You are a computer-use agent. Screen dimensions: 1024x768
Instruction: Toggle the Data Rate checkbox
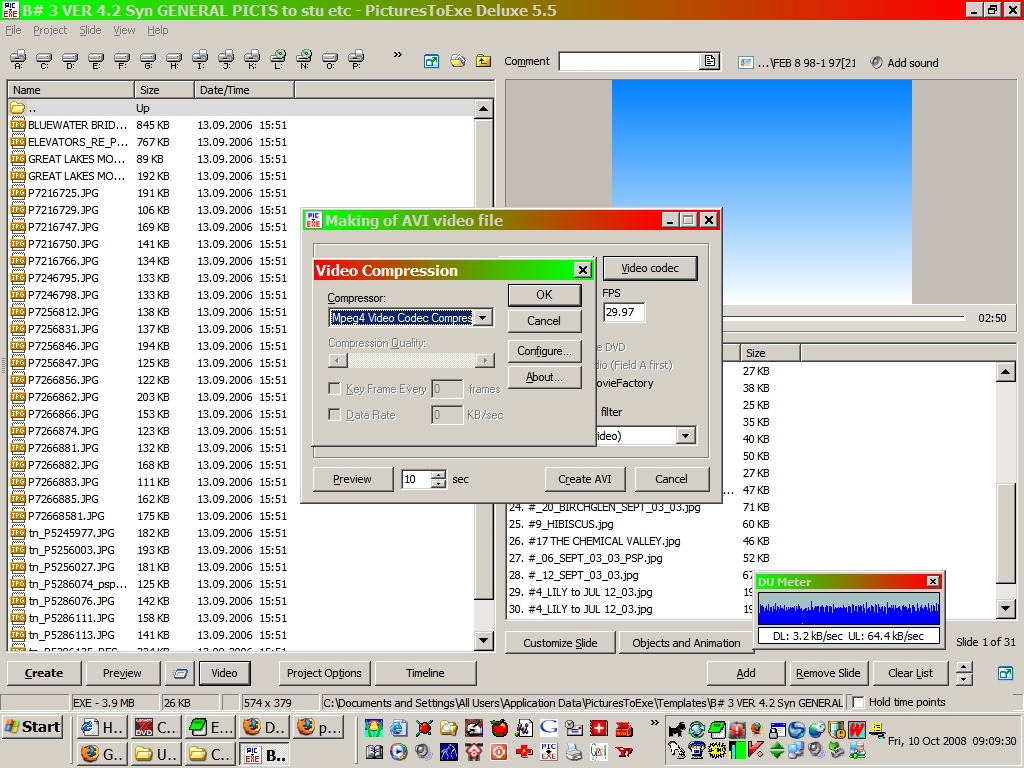click(335, 415)
